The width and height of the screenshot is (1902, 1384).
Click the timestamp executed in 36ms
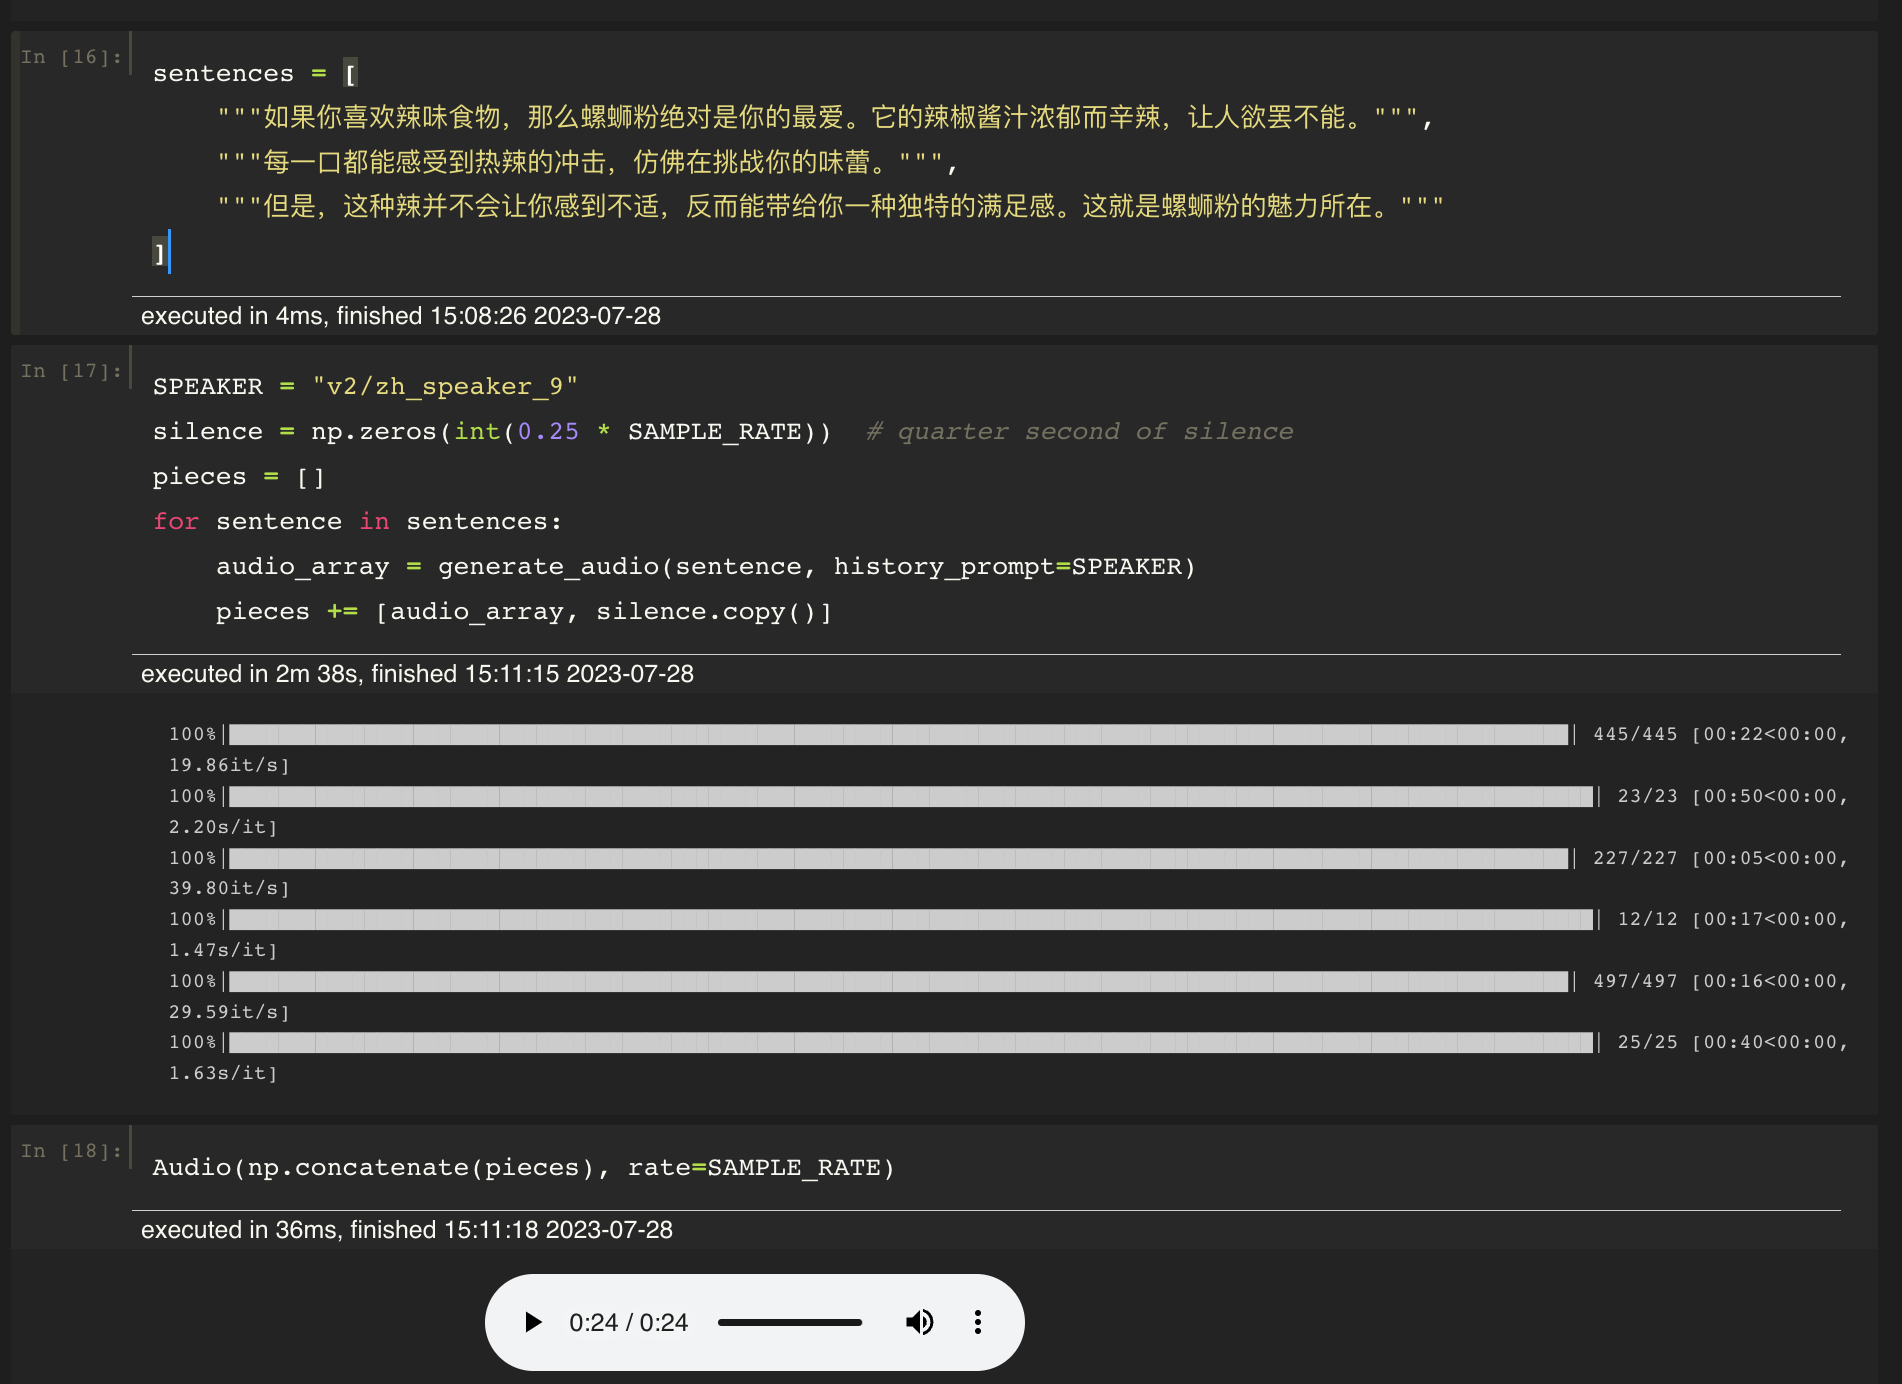(x=406, y=1230)
